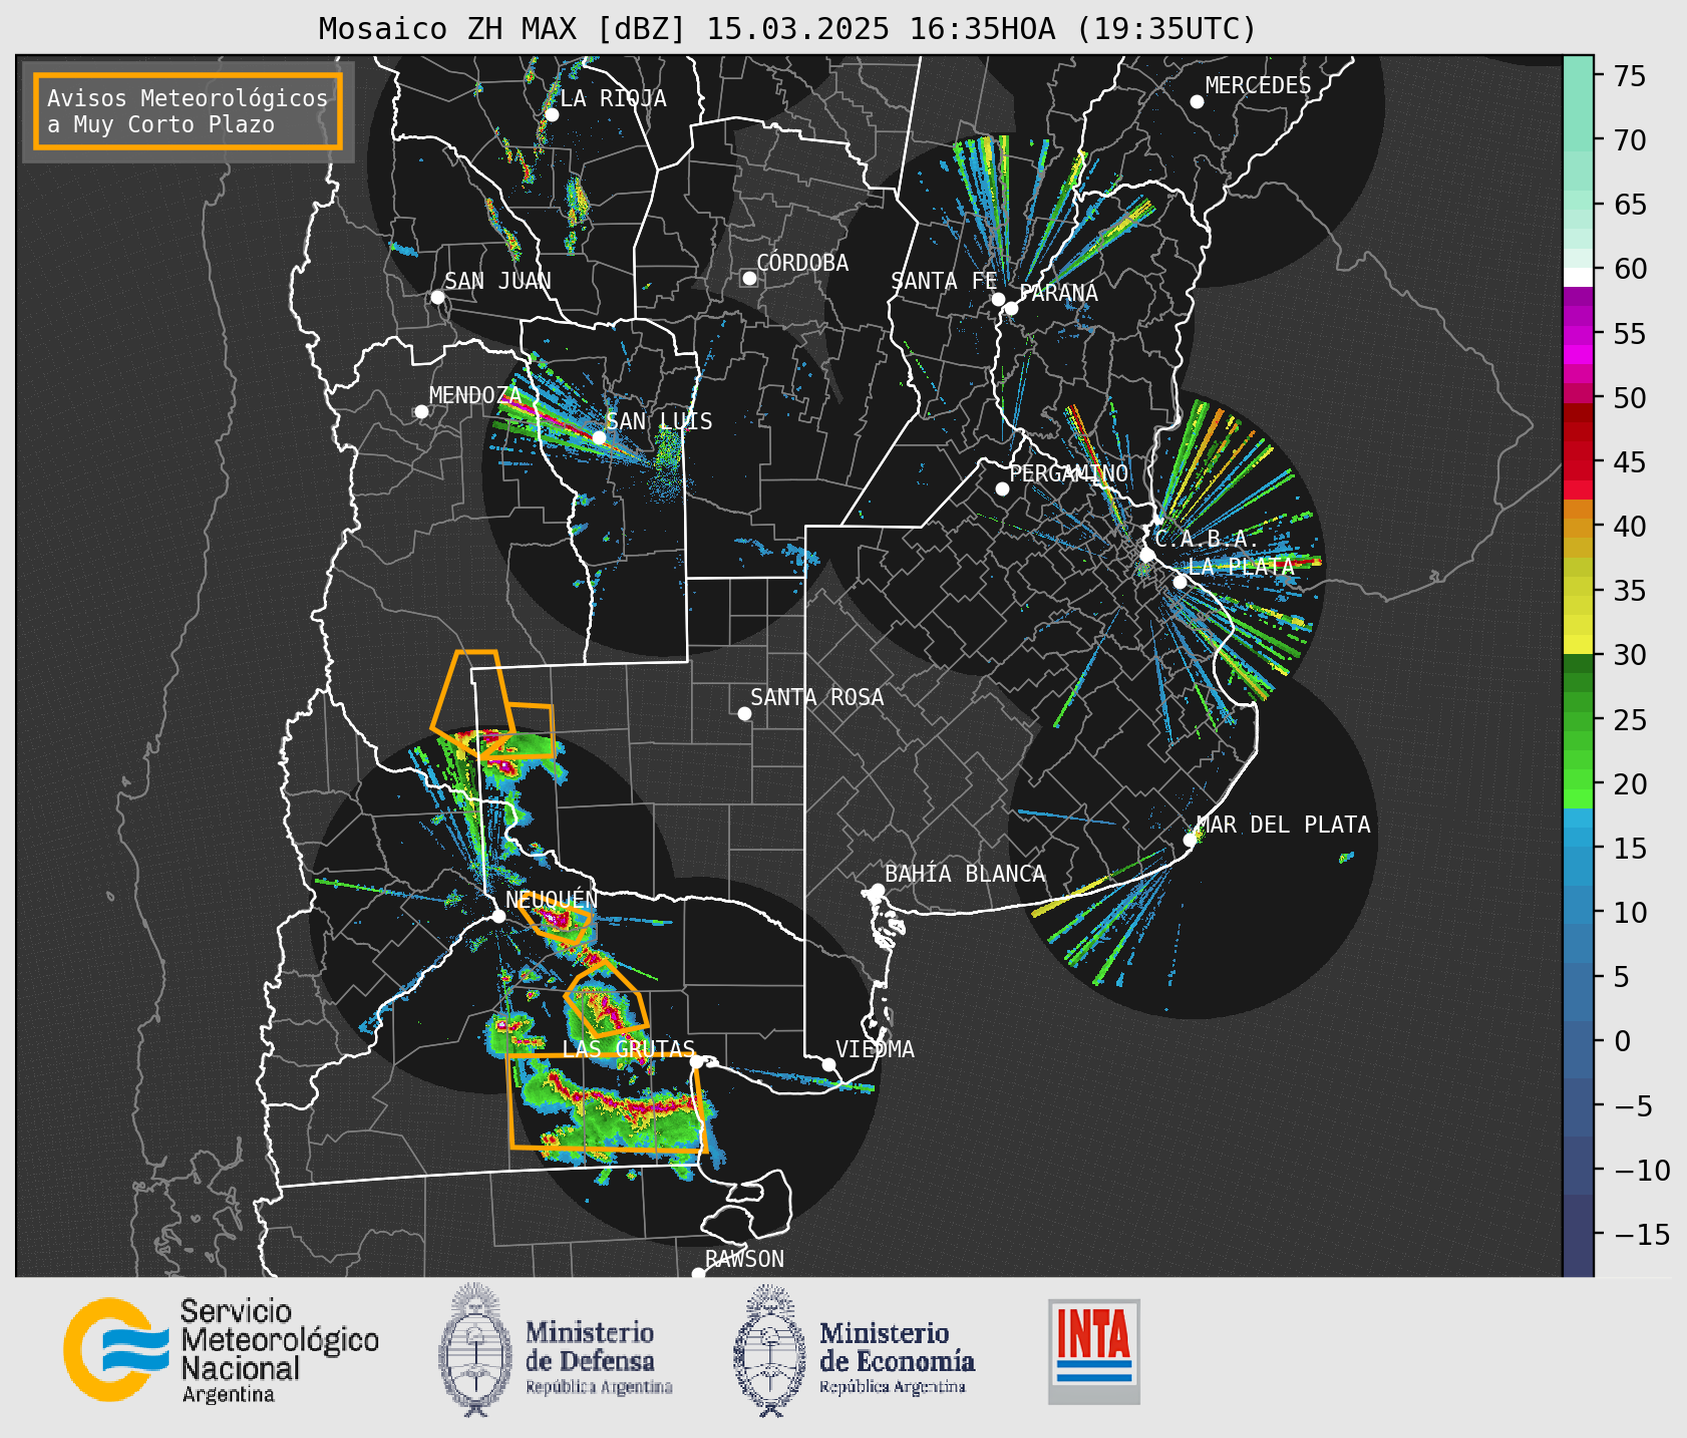Click the MAR DEL PLATA city marker dot
The height and width of the screenshot is (1438, 1687).
tap(1189, 840)
